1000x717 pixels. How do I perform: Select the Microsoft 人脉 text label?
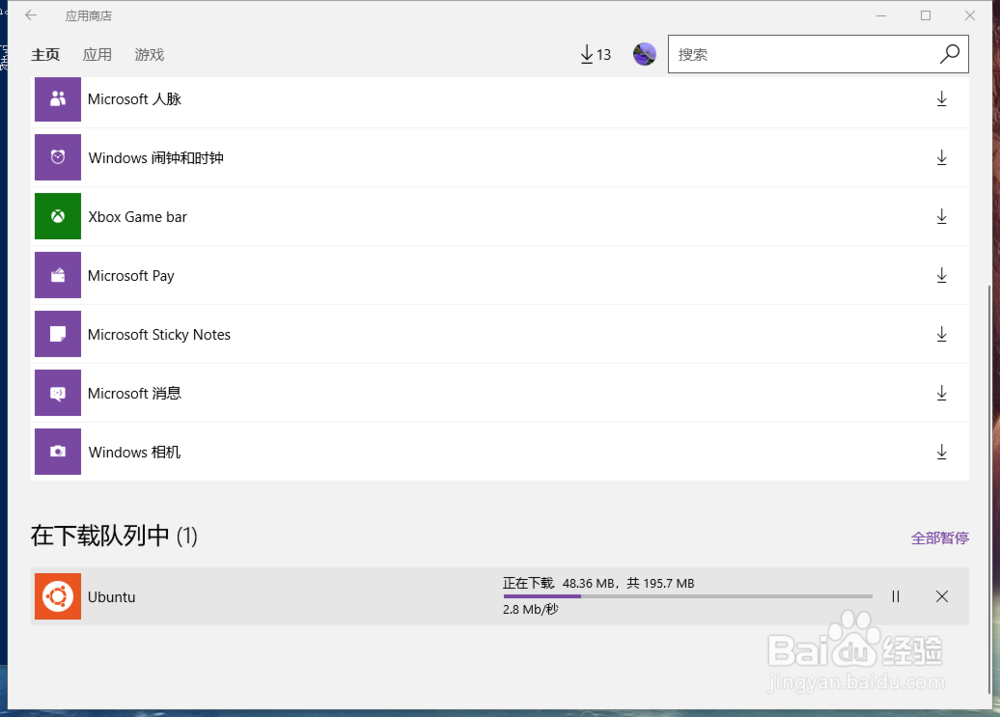tap(135, 99)
